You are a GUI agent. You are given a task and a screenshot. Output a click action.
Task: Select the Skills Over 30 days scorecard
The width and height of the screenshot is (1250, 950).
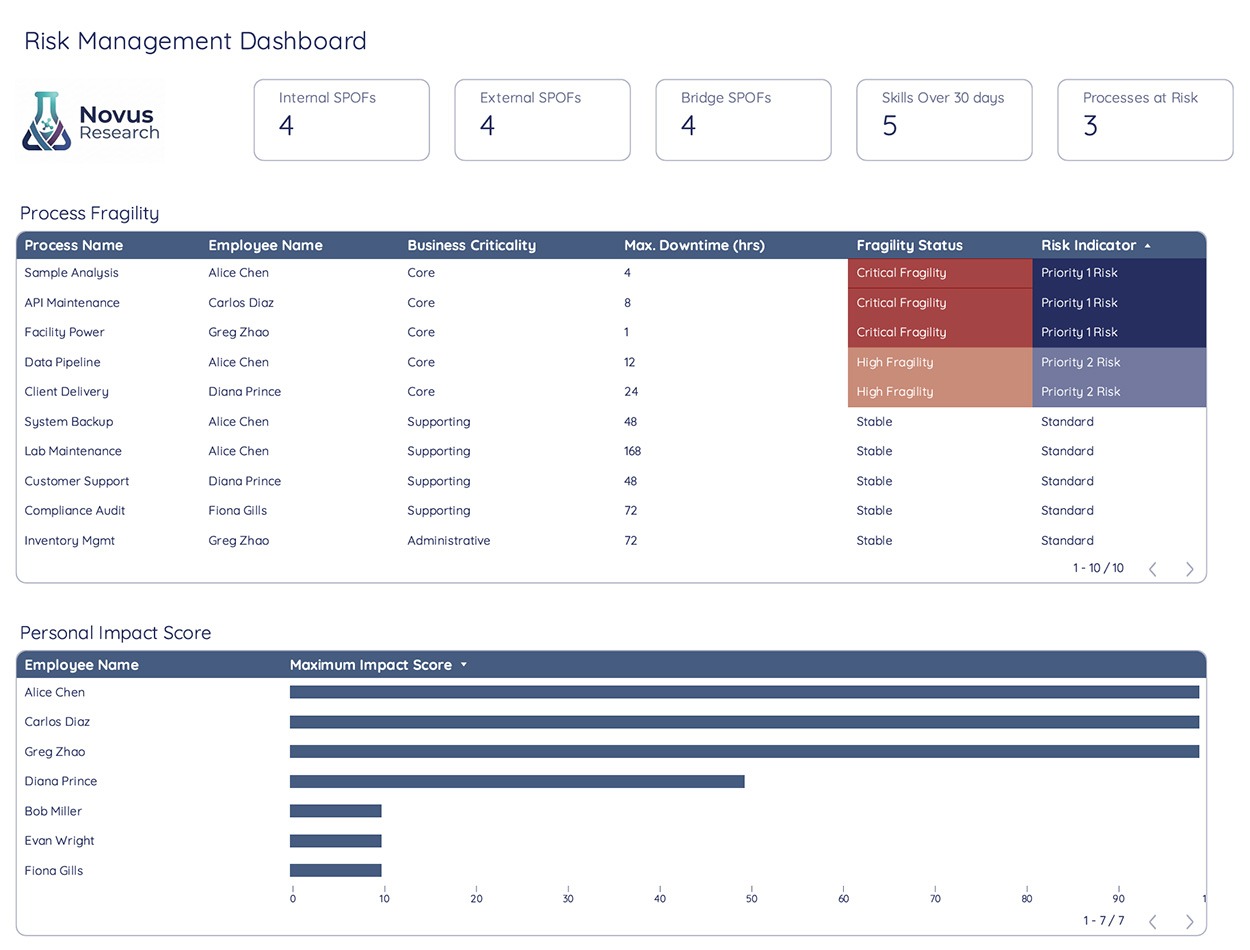pyautogui.click(x=944, y=120)
